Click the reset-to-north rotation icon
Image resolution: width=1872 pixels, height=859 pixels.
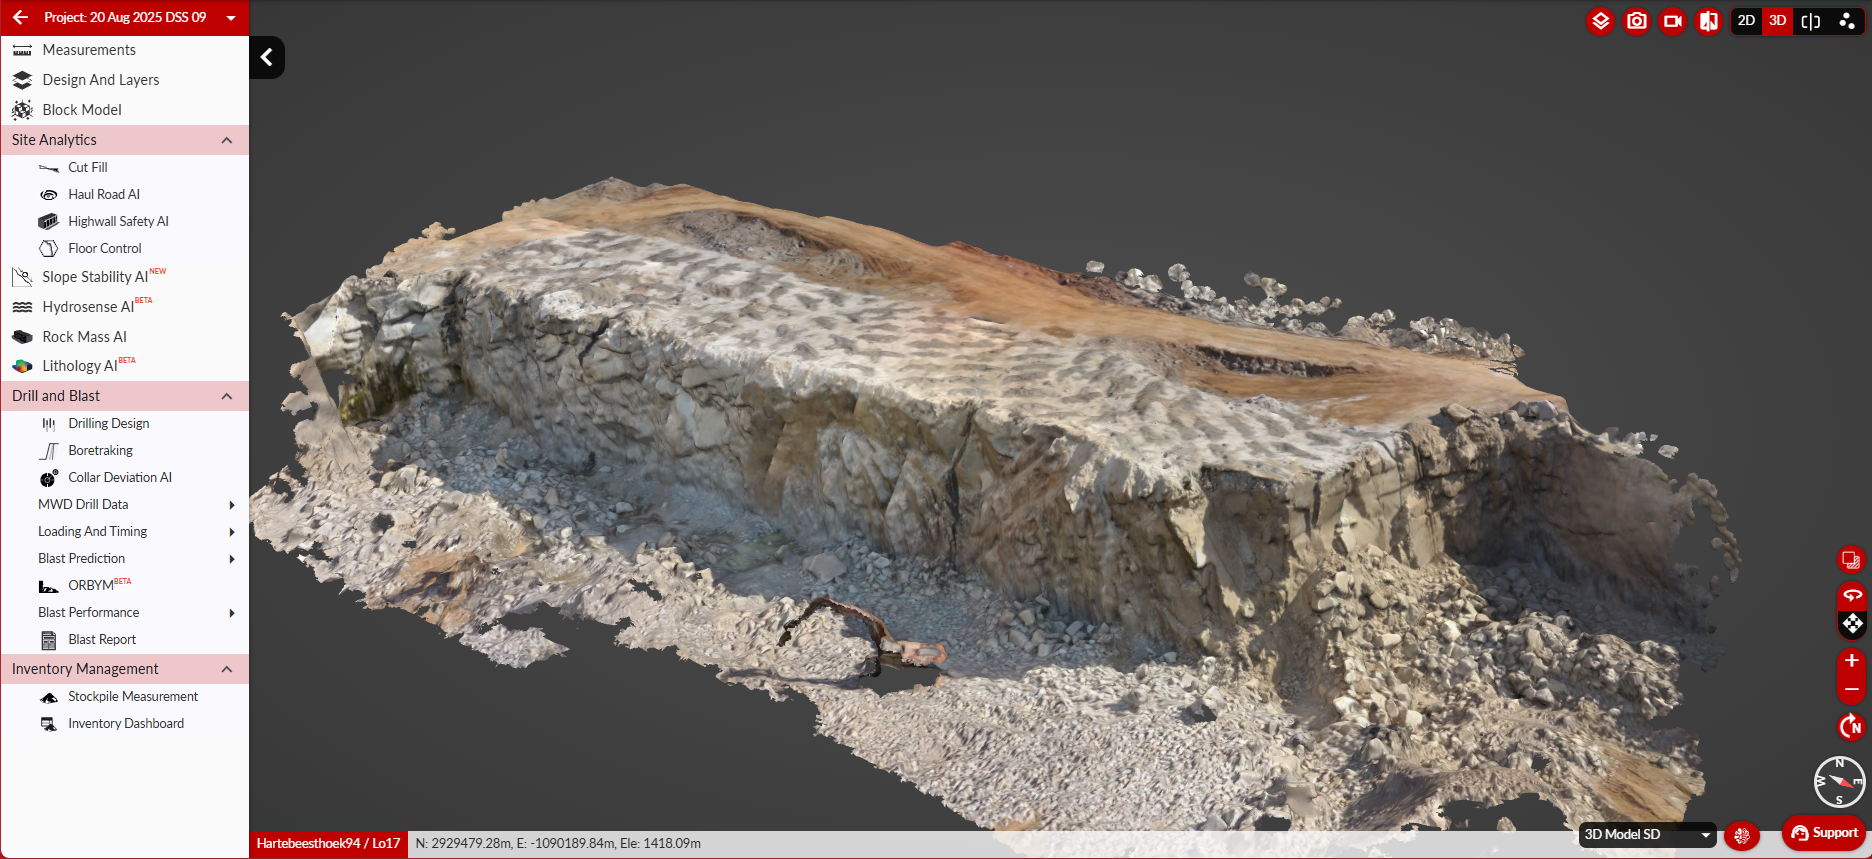pyautogui.click(x=1851, y=726)
